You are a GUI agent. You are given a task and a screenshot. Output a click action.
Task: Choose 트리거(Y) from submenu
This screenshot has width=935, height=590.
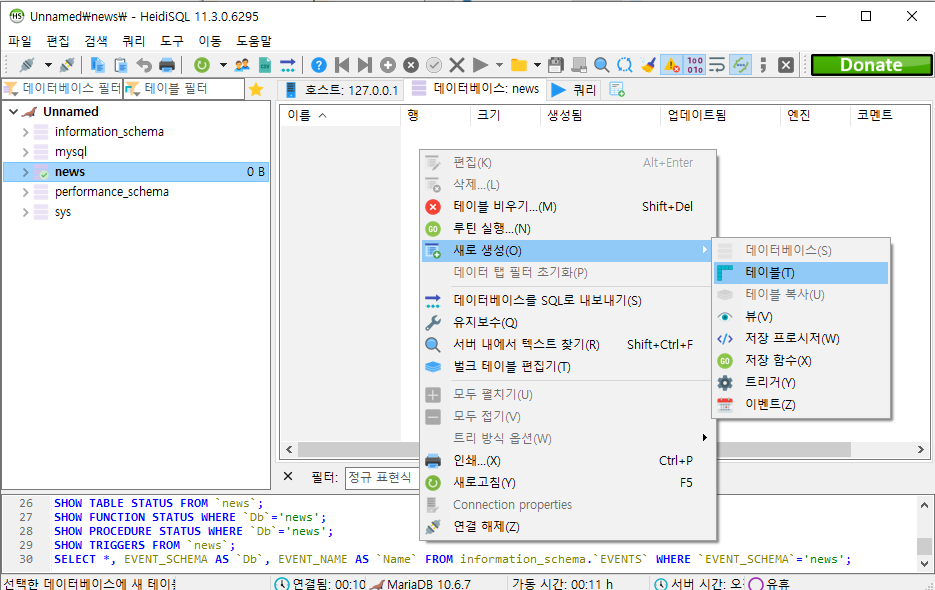point(800,382)
